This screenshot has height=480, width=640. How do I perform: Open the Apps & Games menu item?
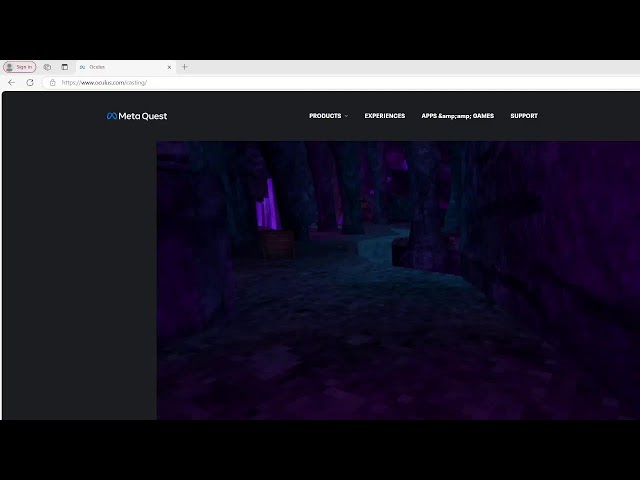click(x=457, y=116)
